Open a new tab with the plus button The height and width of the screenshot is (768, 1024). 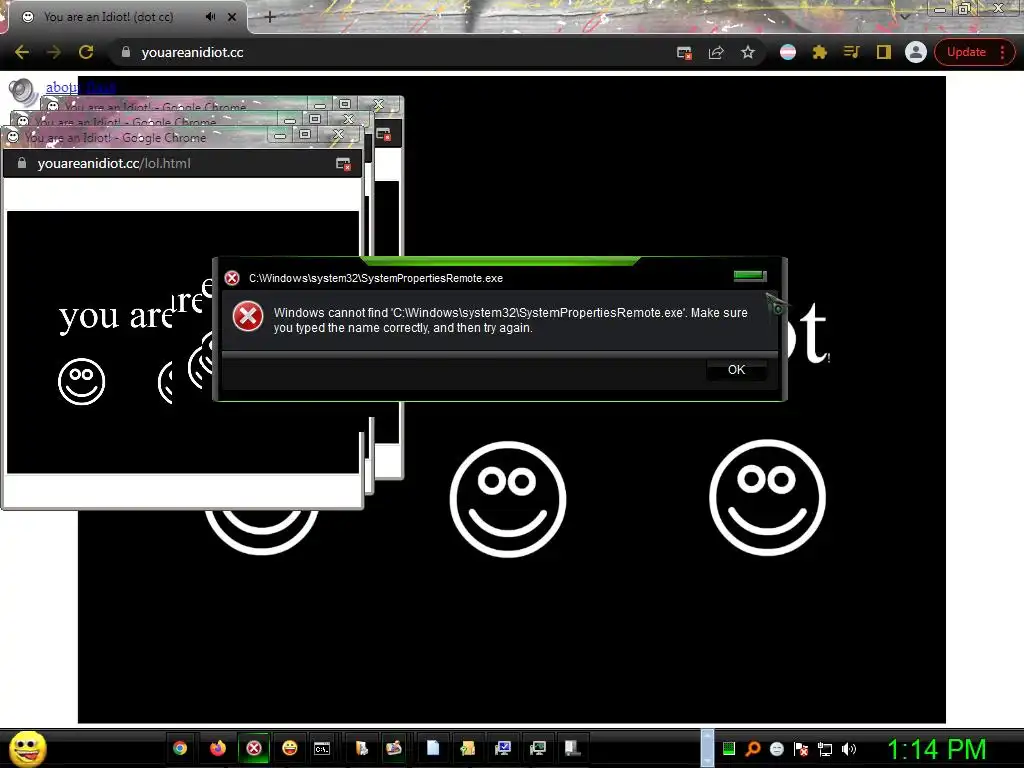[x=270, y=17]
